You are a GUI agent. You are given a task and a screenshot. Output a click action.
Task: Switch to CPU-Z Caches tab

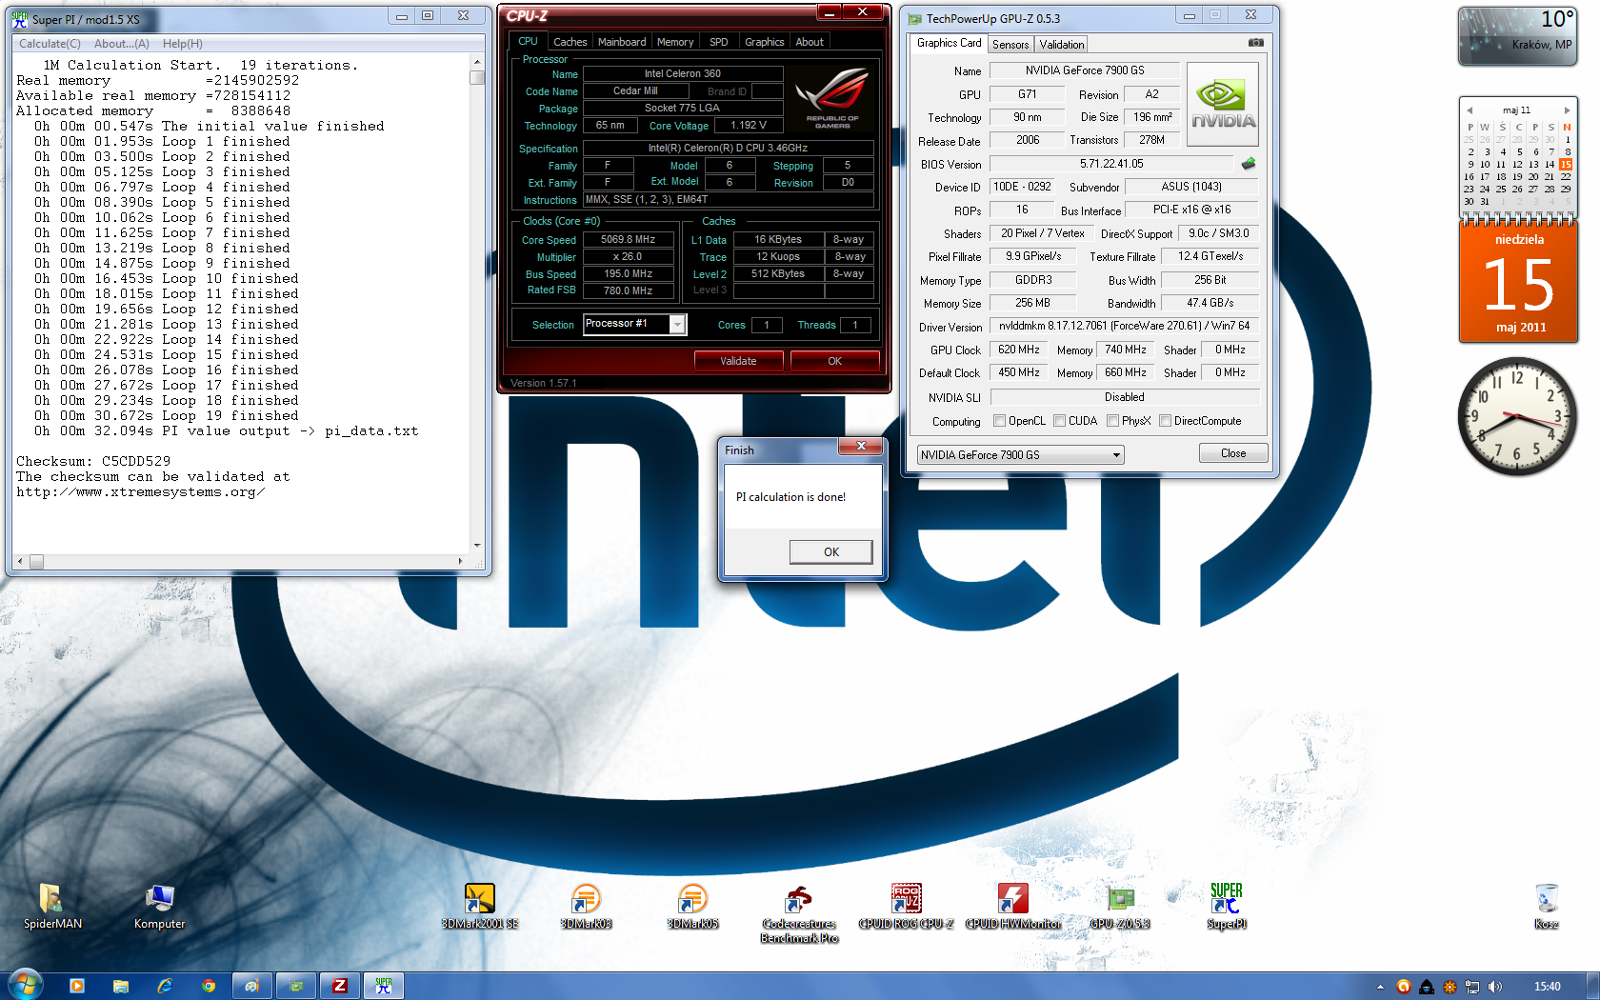pyautogui.click(x=570, y=42)
